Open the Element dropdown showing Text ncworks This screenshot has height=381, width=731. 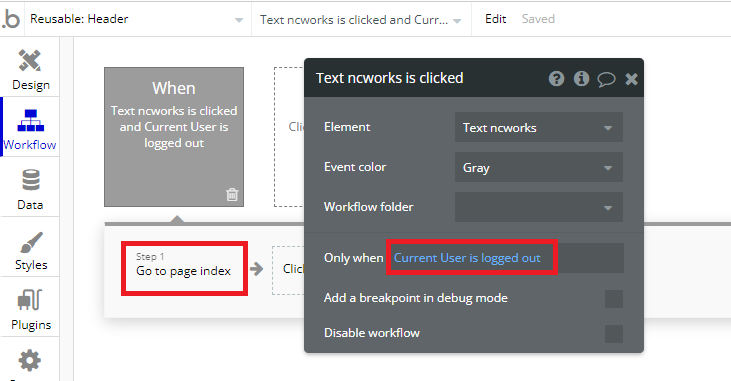538,127
